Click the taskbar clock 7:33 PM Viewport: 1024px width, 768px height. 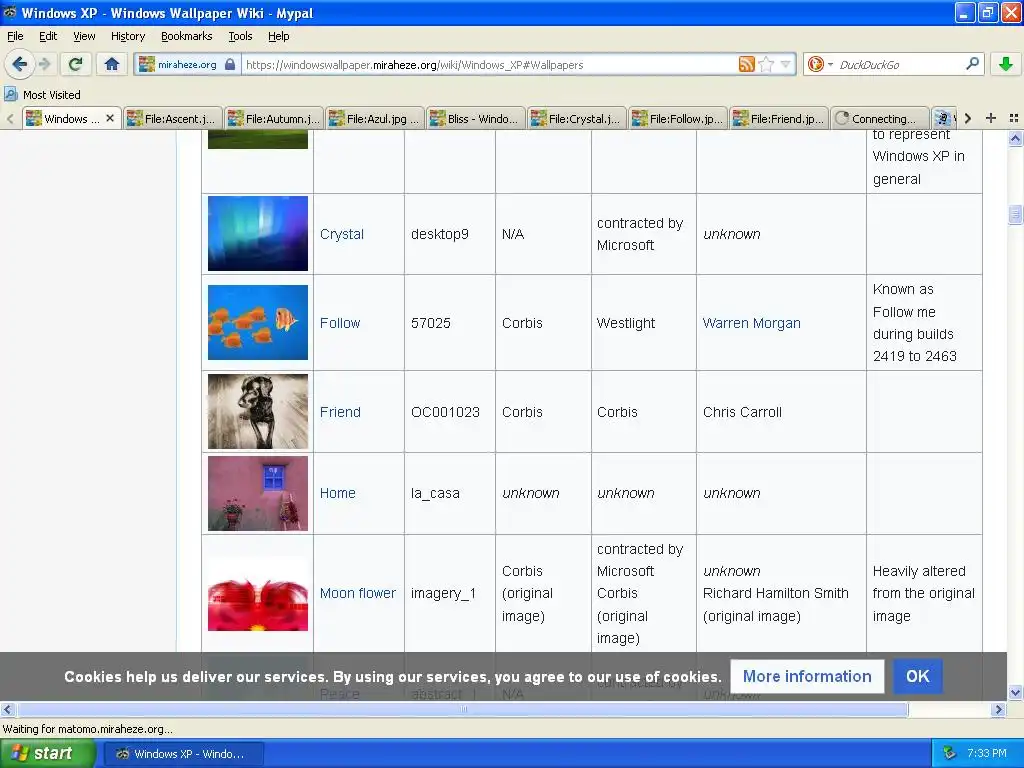(987, 754)
